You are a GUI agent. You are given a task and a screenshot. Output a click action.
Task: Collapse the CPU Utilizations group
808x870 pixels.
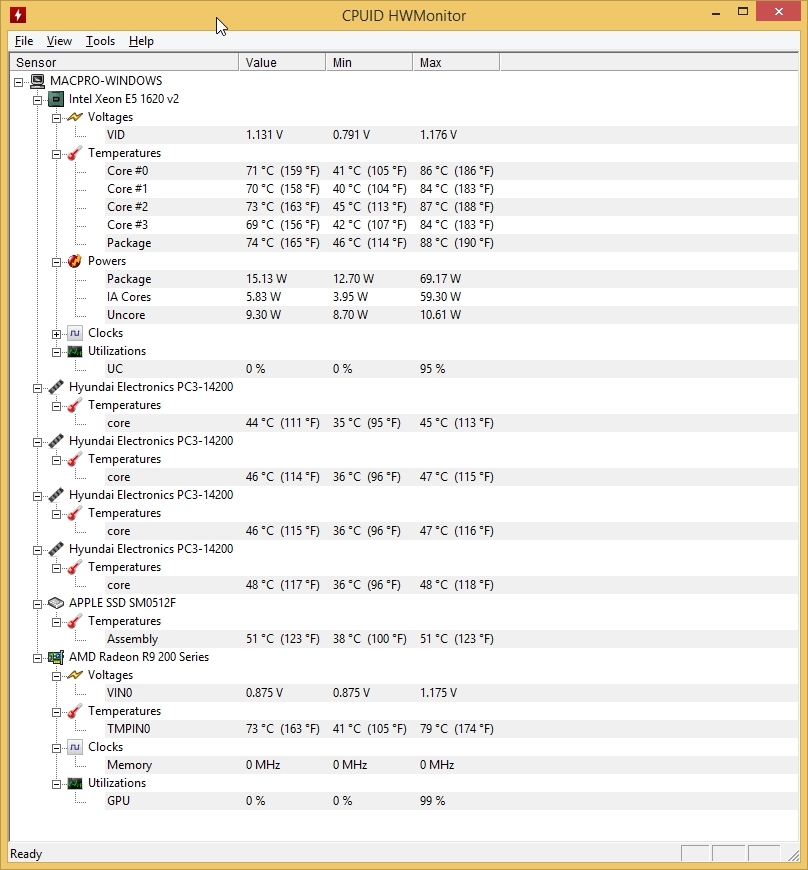point(57,352)
